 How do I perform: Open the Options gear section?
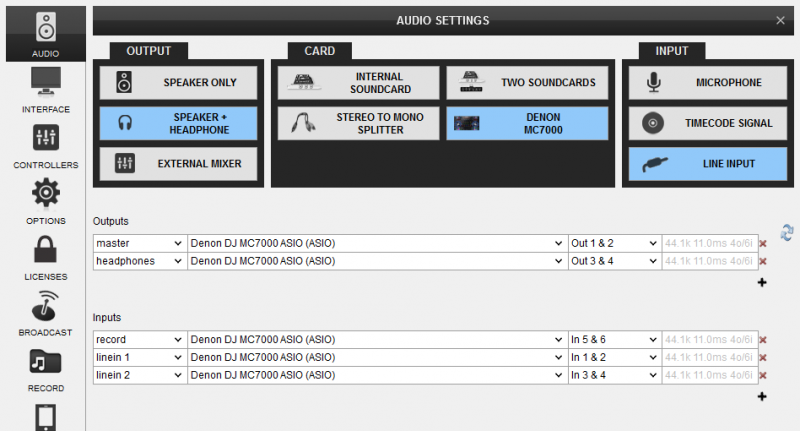coord(45,201)
